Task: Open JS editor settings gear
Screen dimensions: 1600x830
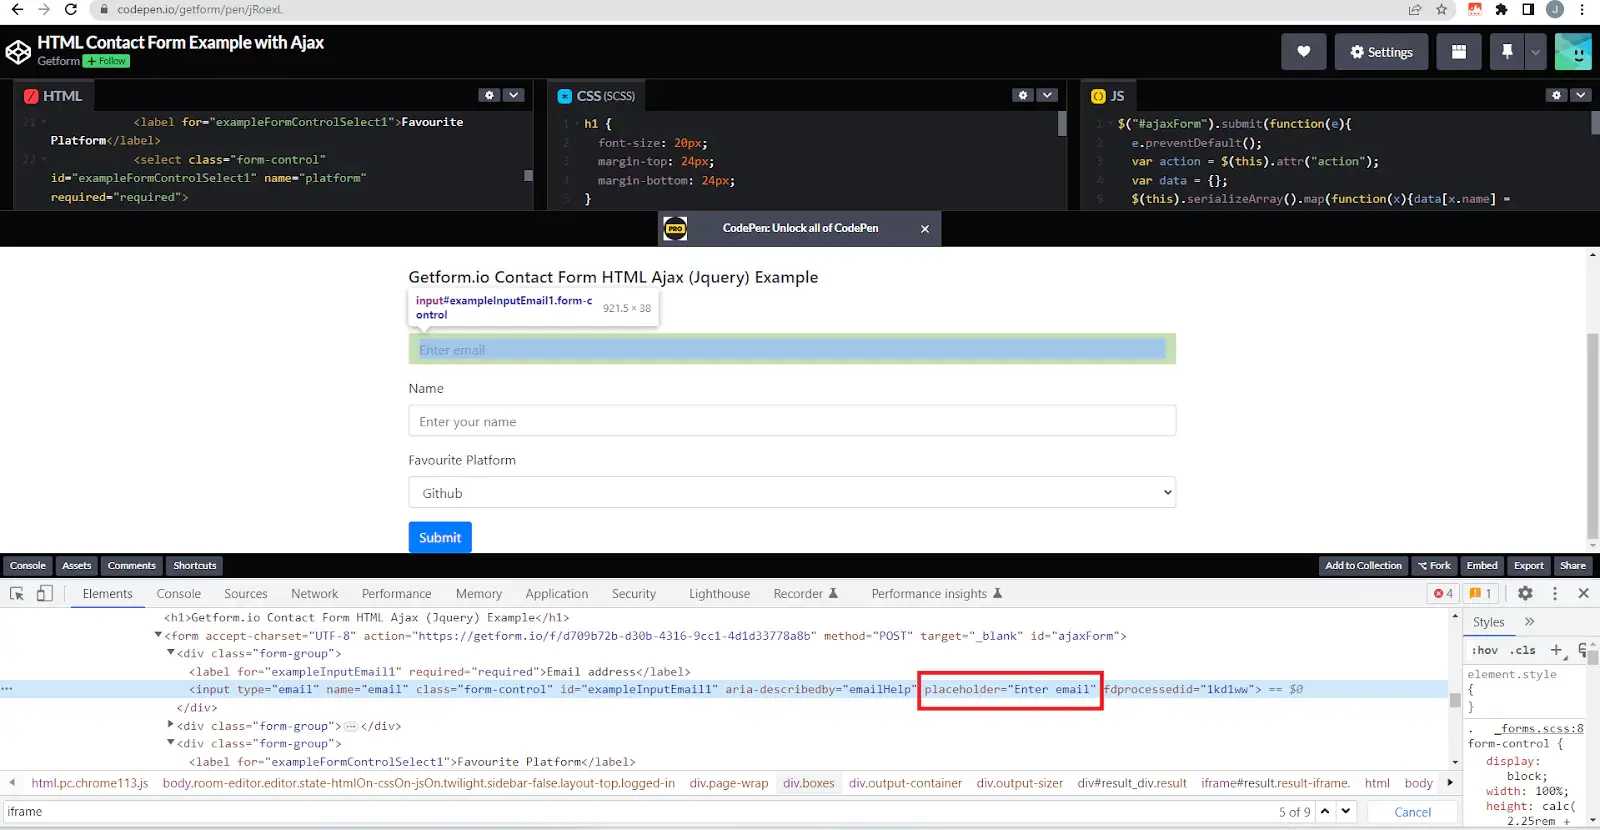Action: point(1556,95)
